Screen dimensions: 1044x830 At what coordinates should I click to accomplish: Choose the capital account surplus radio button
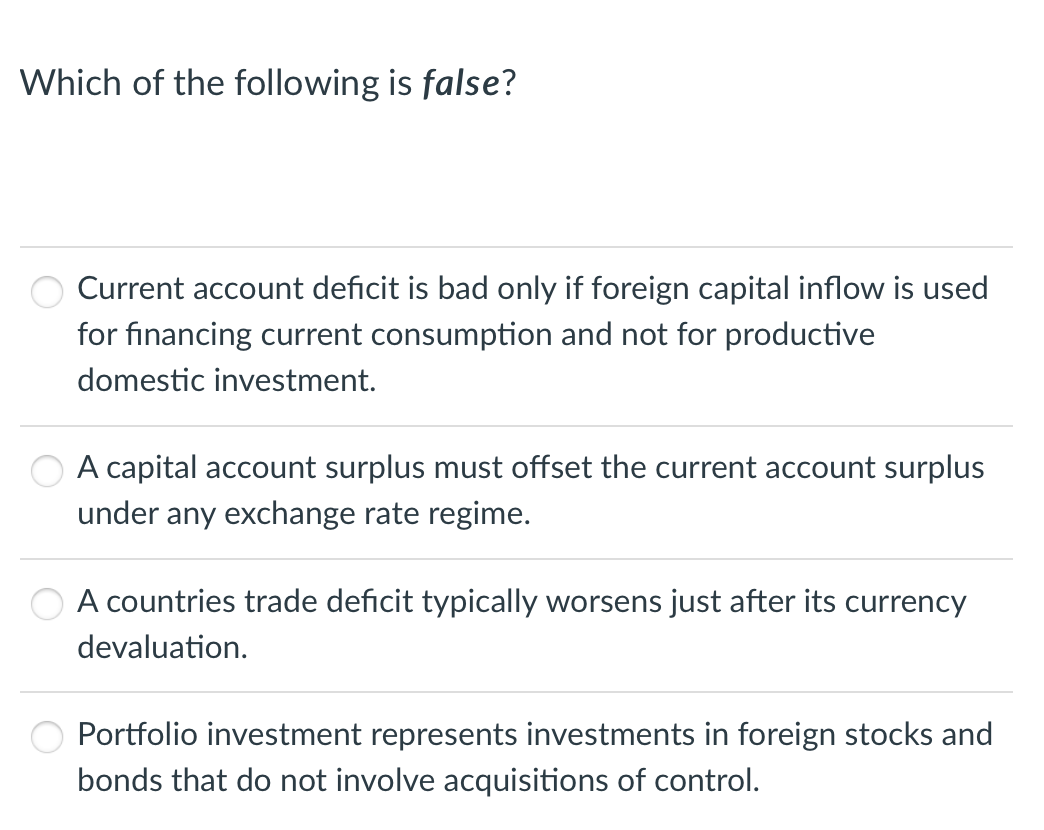click(46, 469)
